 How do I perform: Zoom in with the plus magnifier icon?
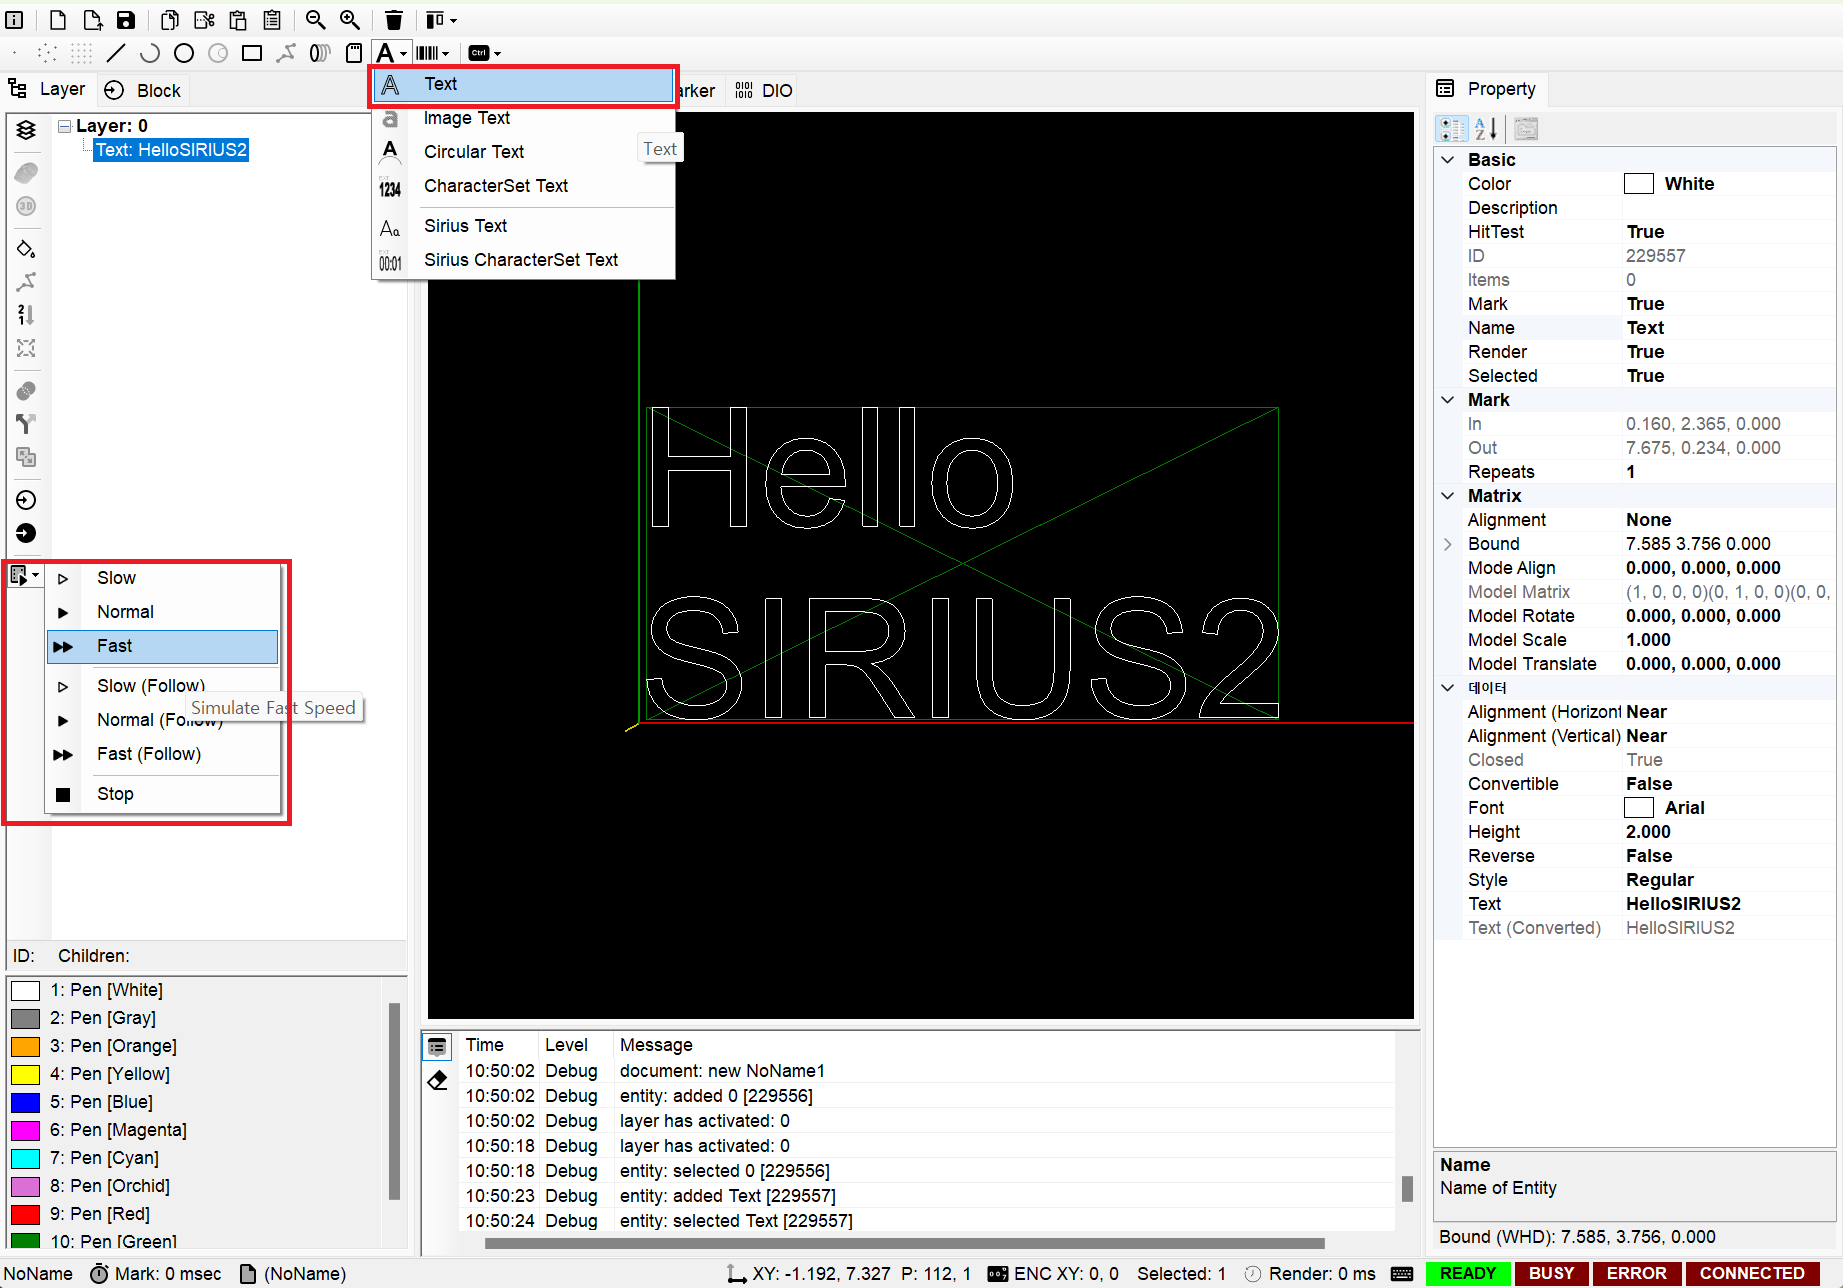(x=350, y=20)
